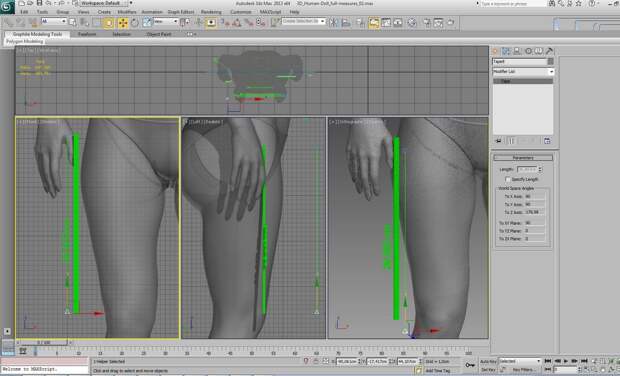Open the Edit menu

(x=24, y=12)
